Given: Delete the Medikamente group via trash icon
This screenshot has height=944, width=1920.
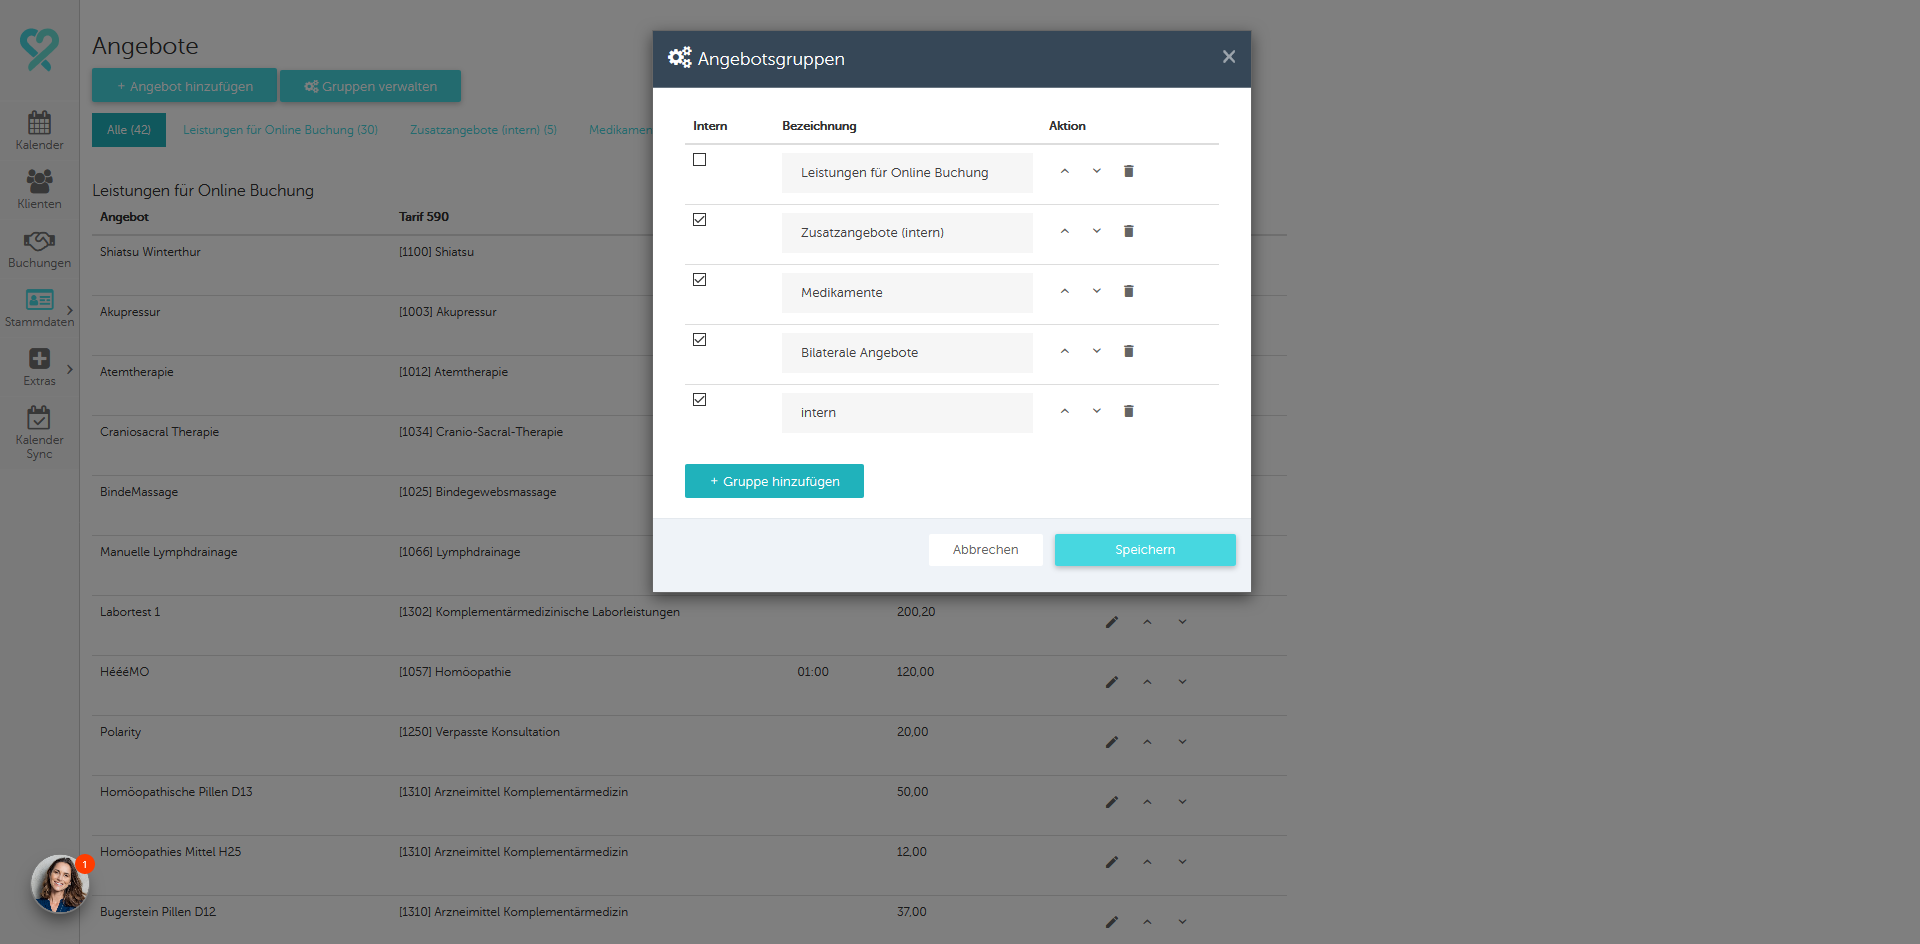Looking at the screenshot, I should click(1128, 291).
